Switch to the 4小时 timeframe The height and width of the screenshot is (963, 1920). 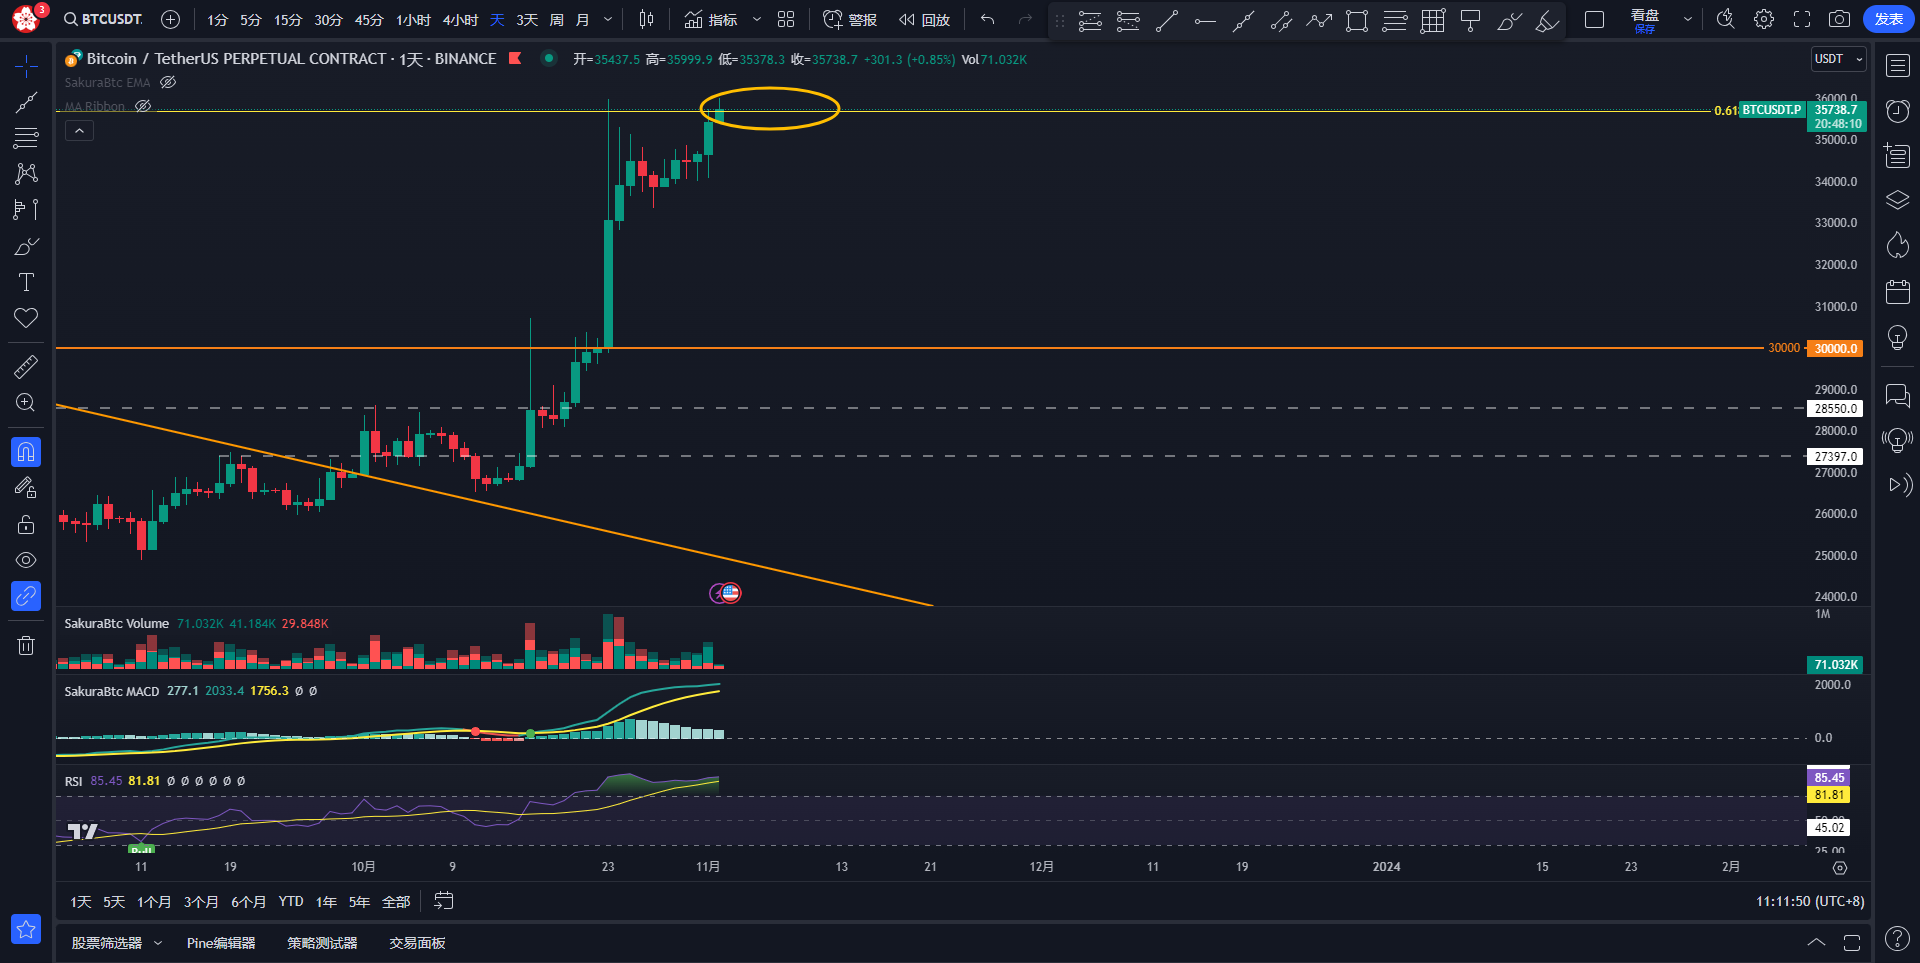coord(460,19)
